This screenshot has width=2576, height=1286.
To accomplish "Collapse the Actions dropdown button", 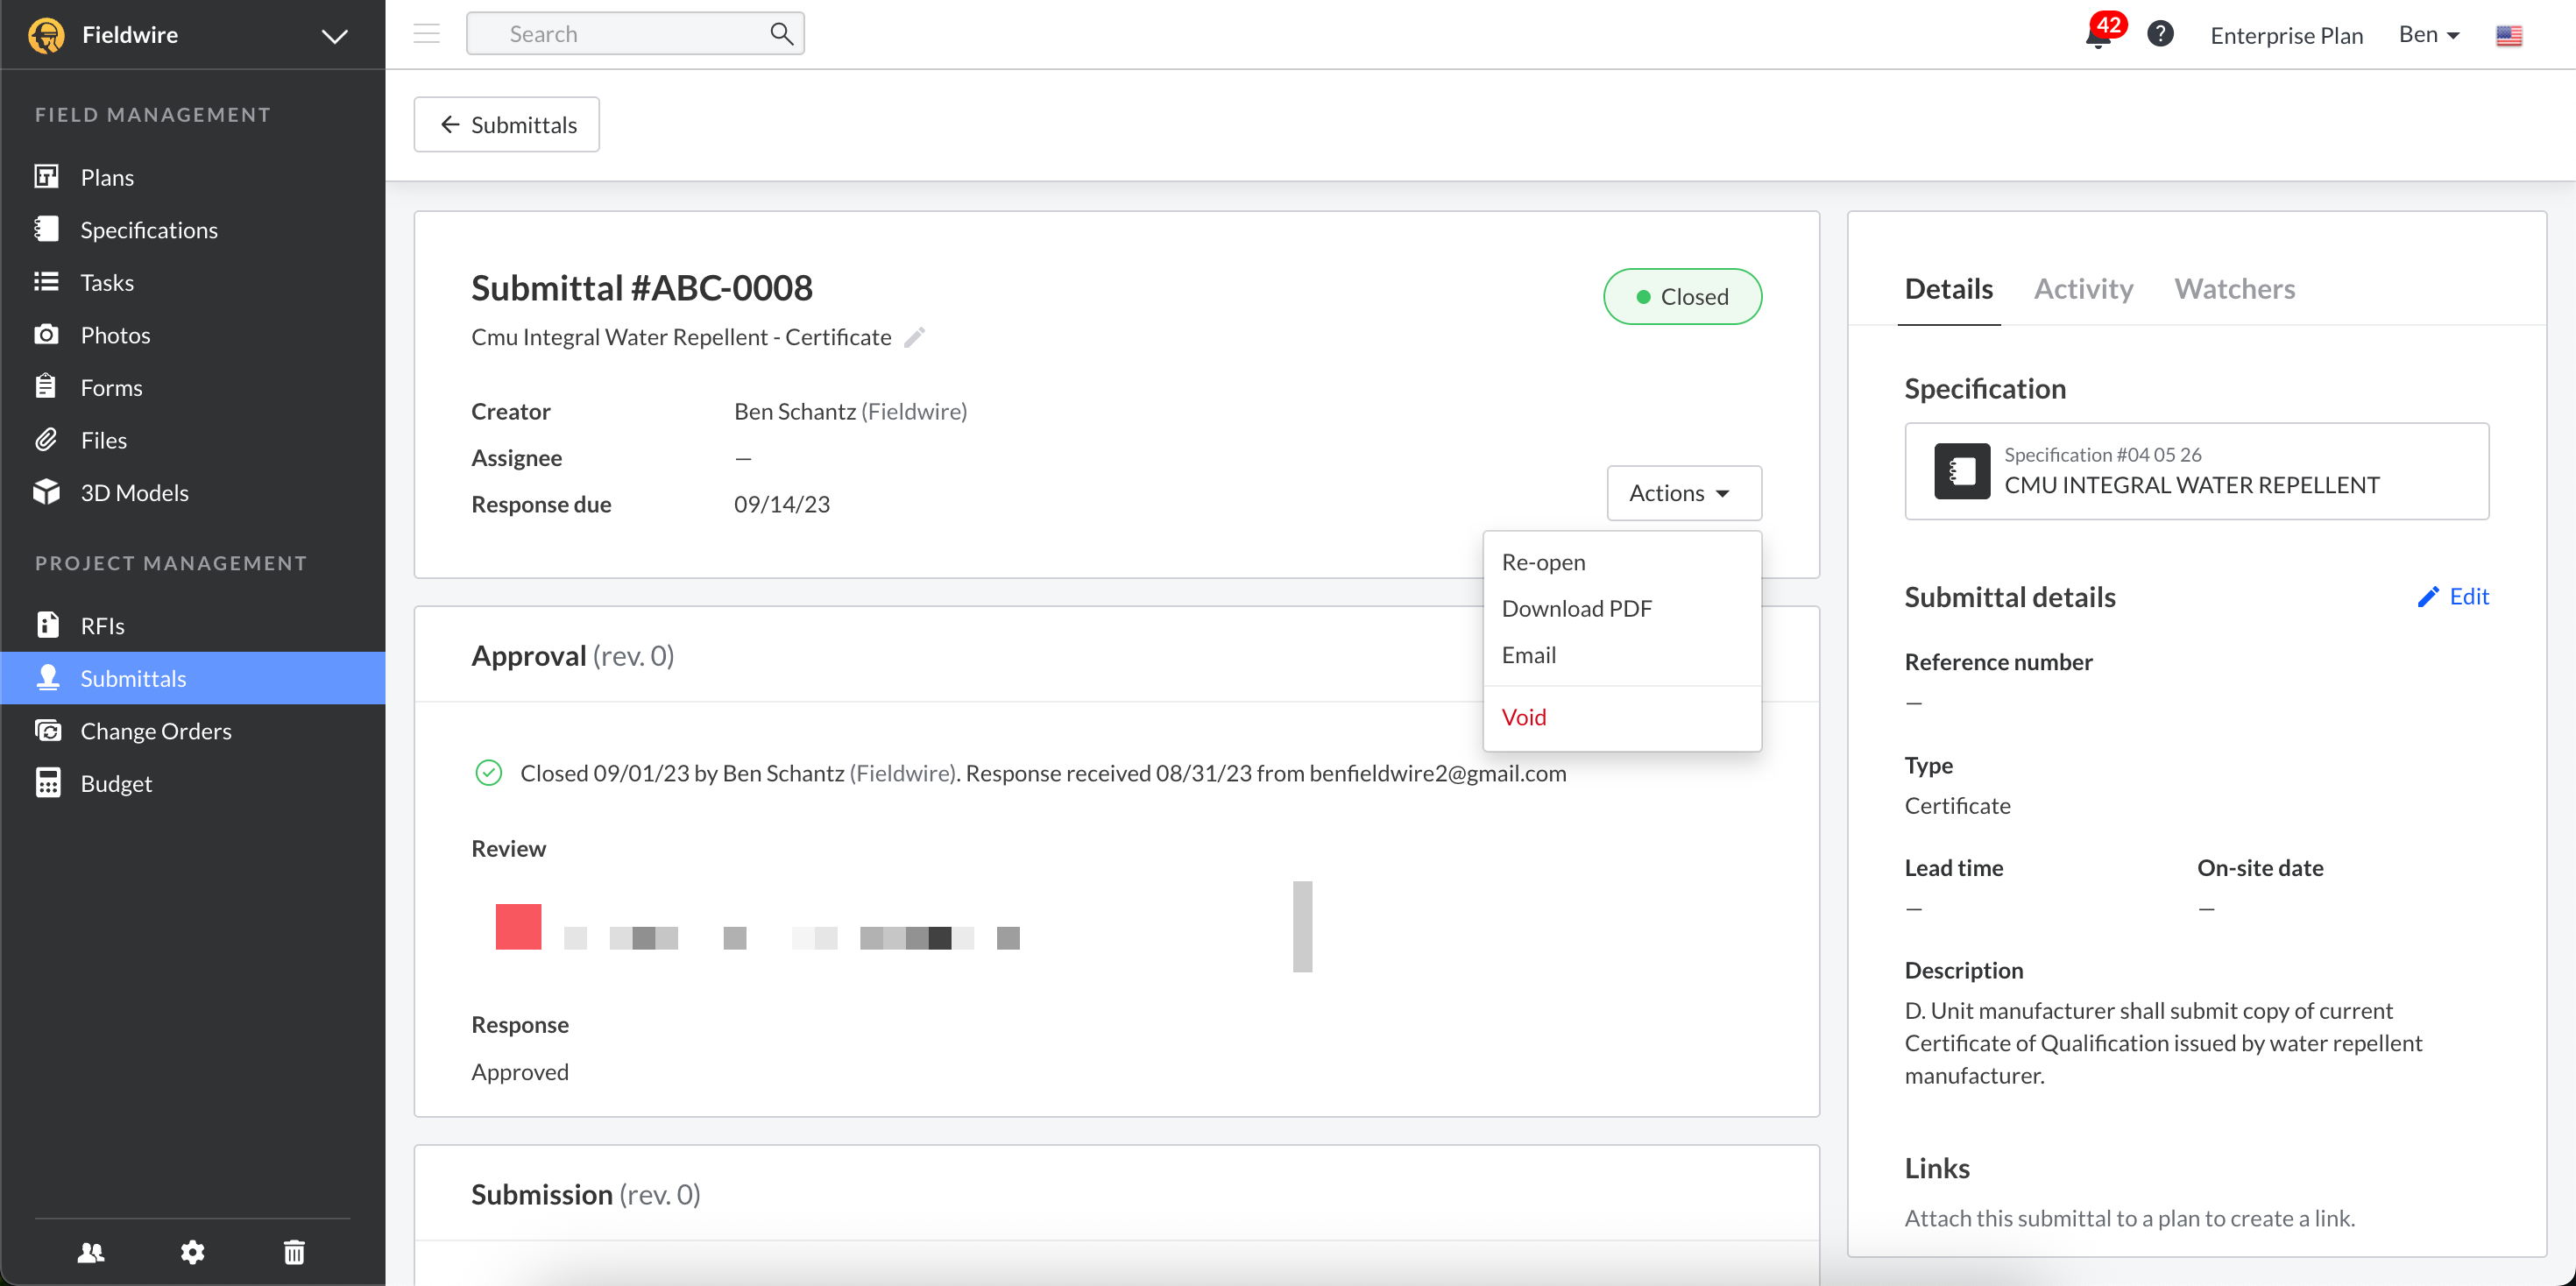I will (1683, 493).
